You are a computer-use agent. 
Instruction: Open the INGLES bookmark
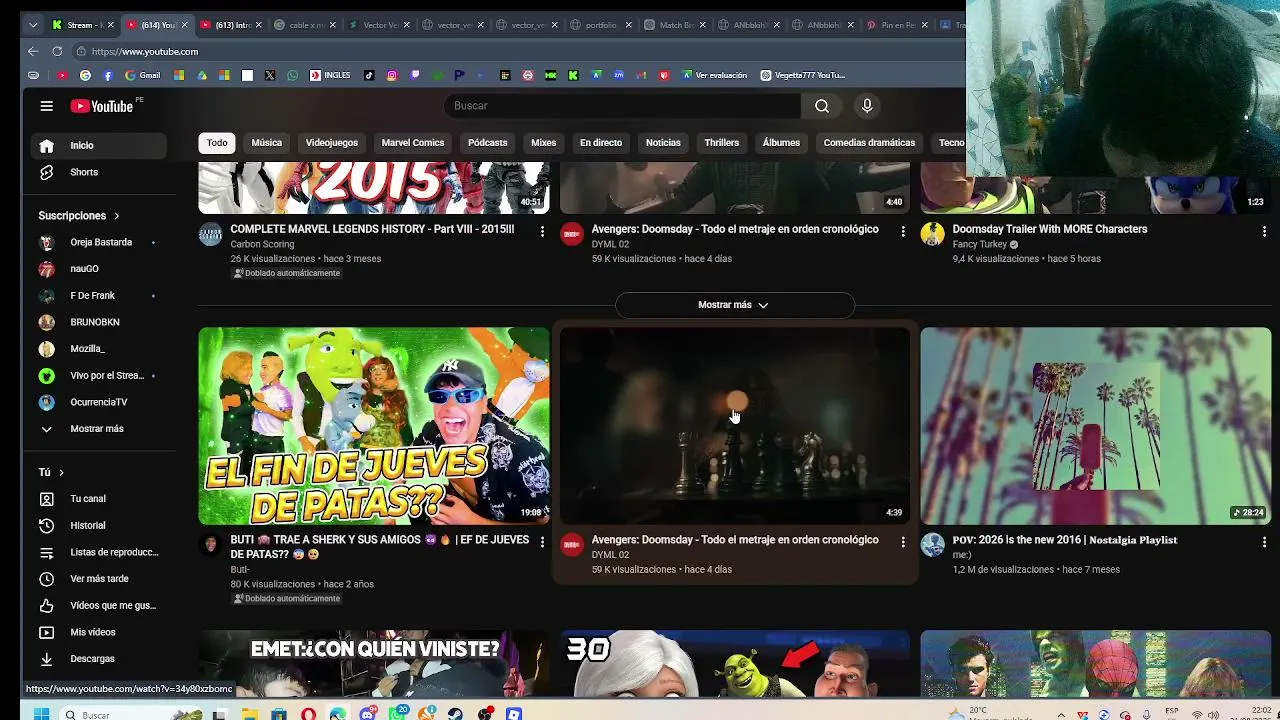coord(330,75)
